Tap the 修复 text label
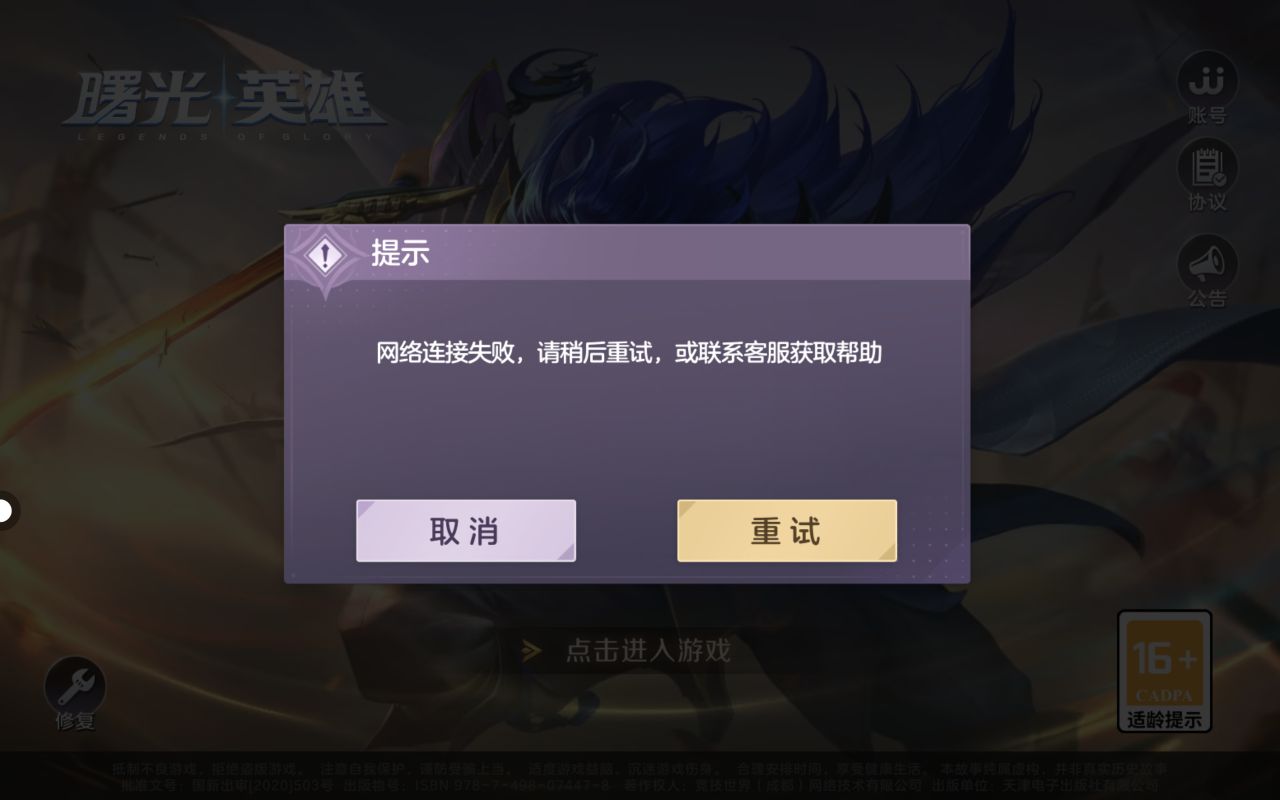 click(75, 721)
